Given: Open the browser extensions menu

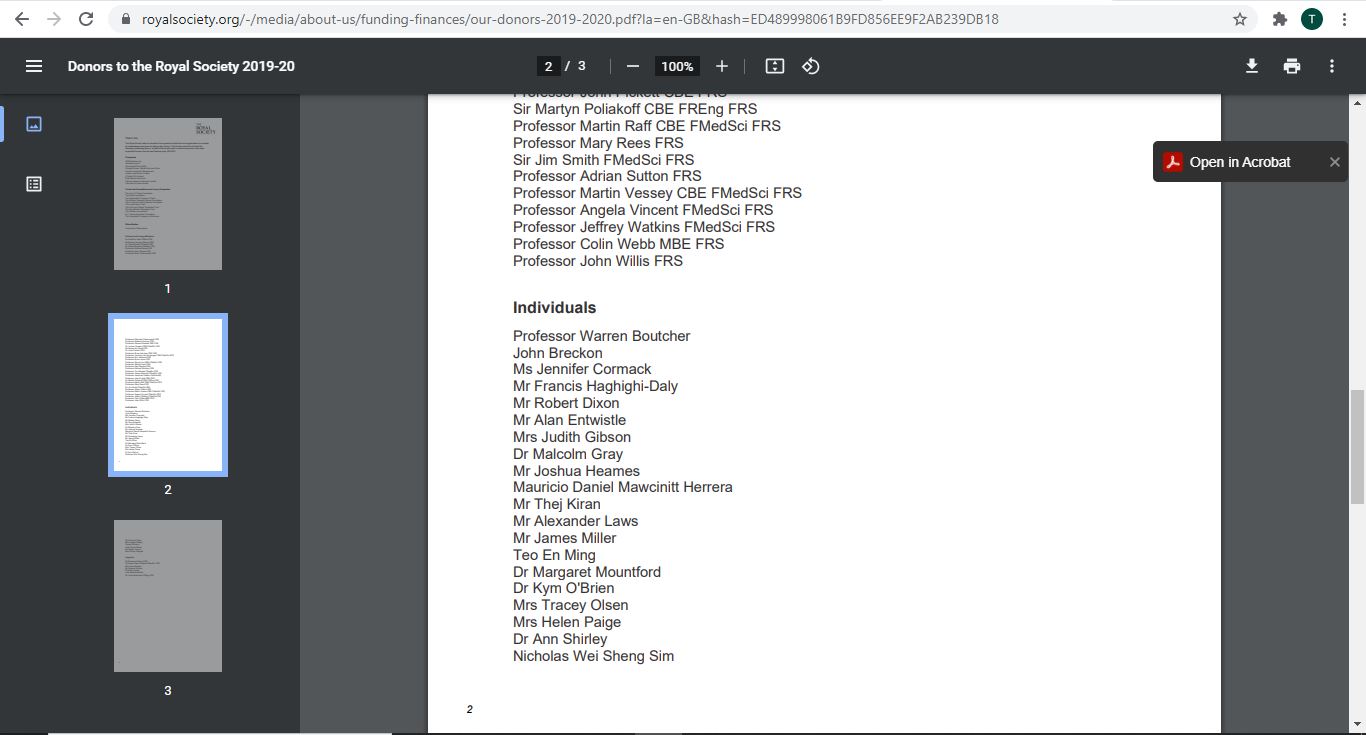Looking at the screenshot, I should pyautogui.click(x=1279, y=19).
